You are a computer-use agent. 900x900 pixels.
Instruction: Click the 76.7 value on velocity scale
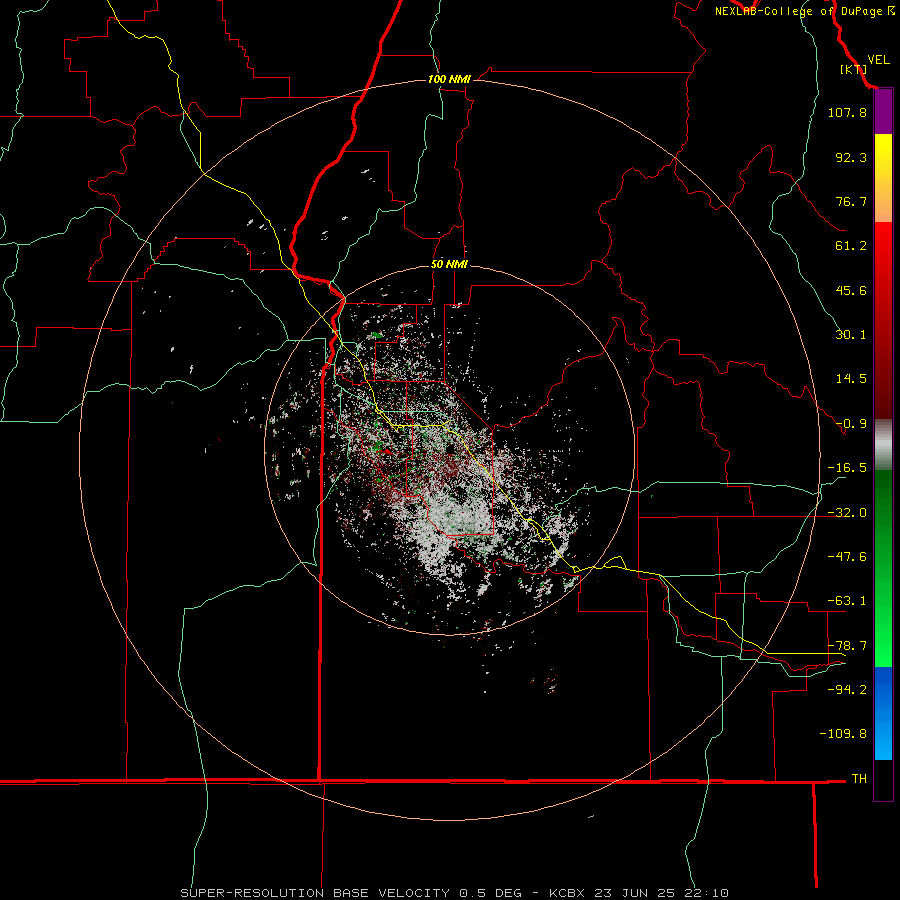click(x=851, y=201)
